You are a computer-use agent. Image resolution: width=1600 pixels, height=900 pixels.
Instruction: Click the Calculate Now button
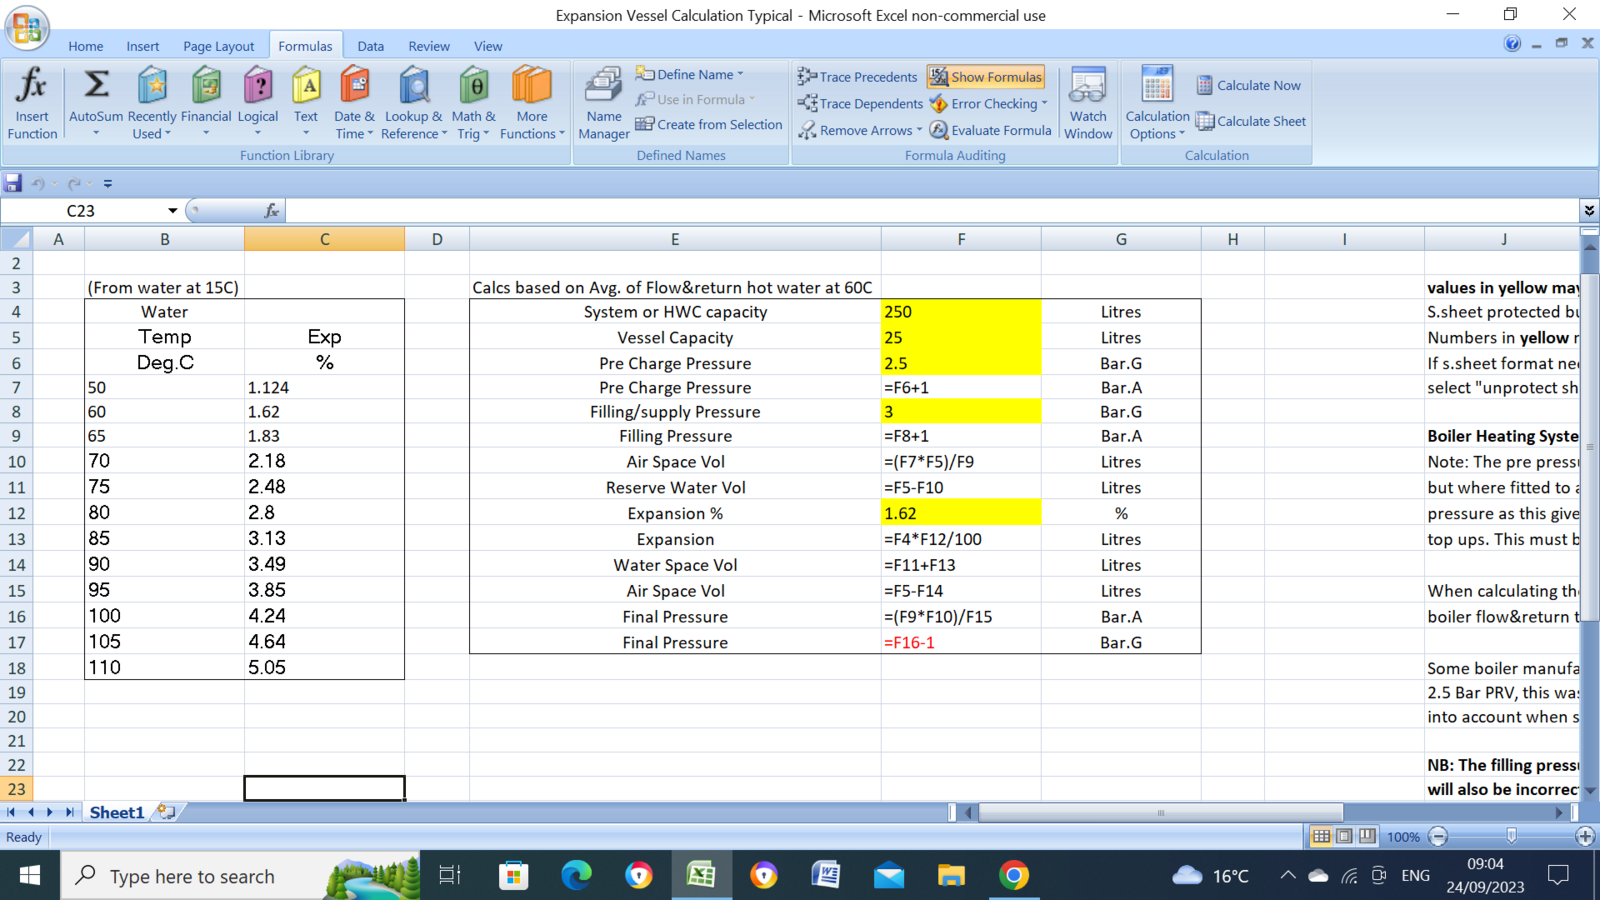pyautogui.click(x=1249, y=86)
